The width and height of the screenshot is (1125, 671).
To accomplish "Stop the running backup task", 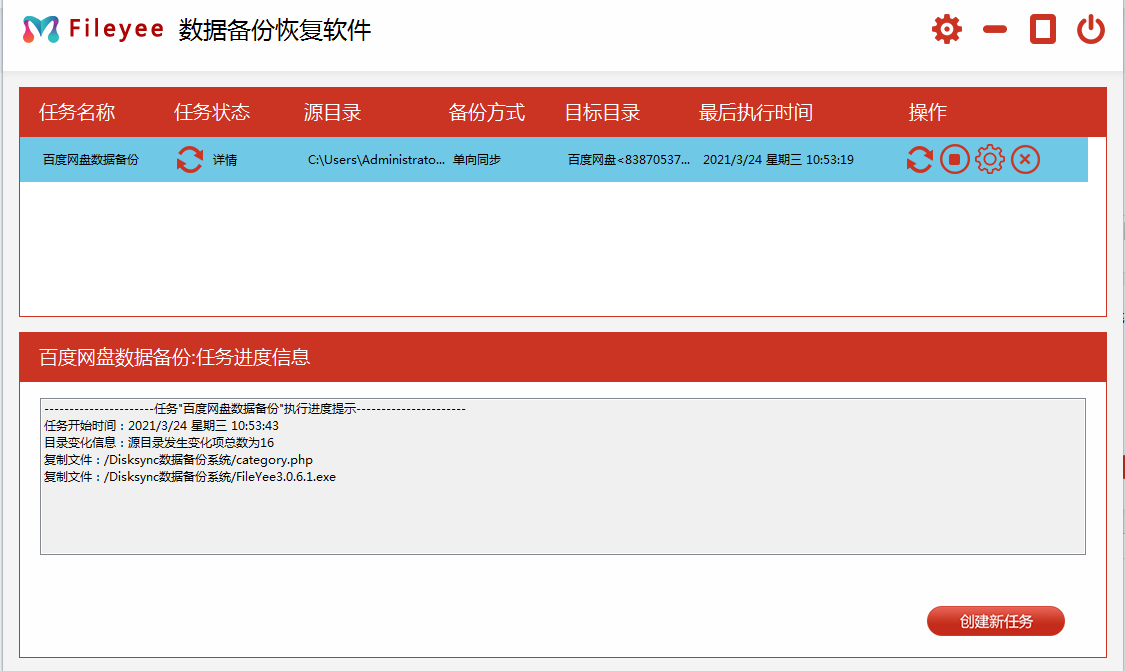I will (954, 158).
